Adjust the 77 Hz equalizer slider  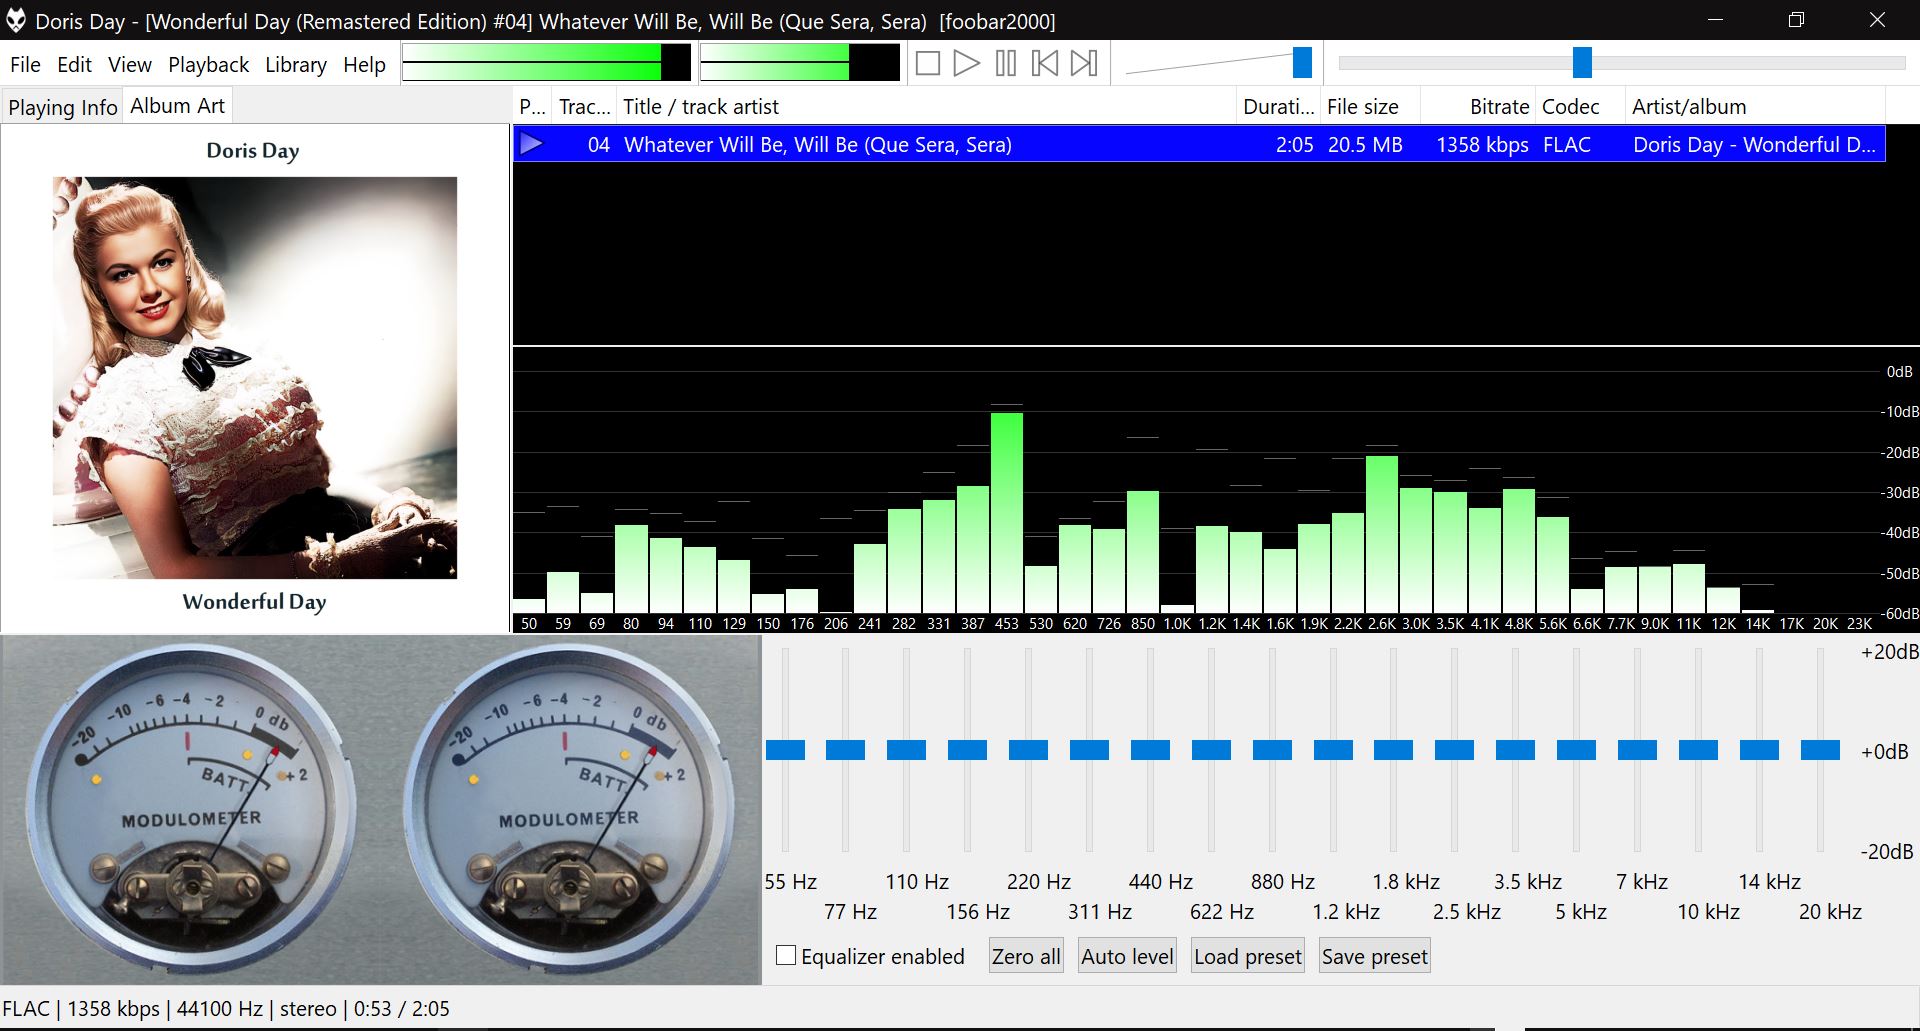846,750
